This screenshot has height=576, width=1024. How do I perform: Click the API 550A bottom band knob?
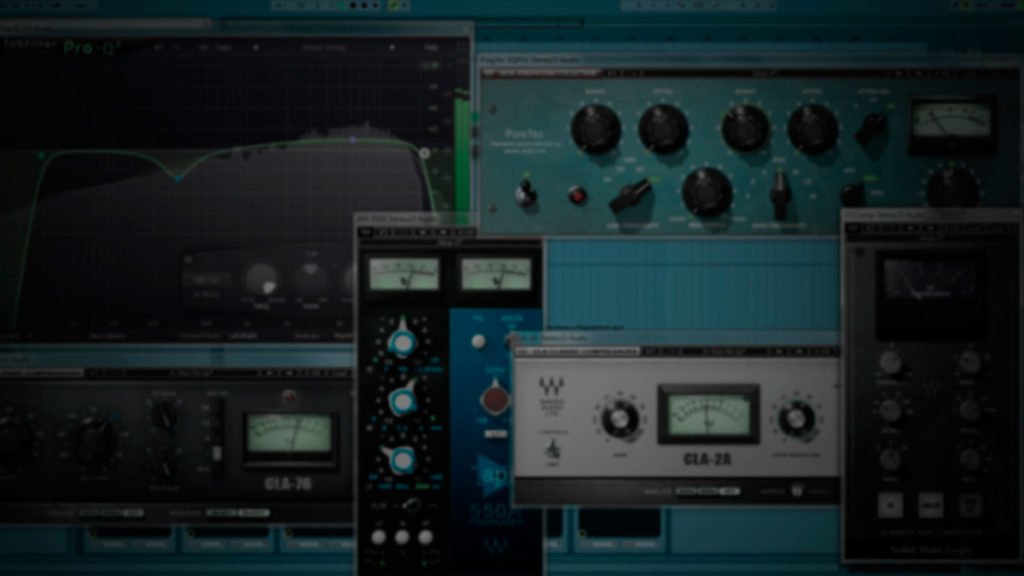(402, 458)
